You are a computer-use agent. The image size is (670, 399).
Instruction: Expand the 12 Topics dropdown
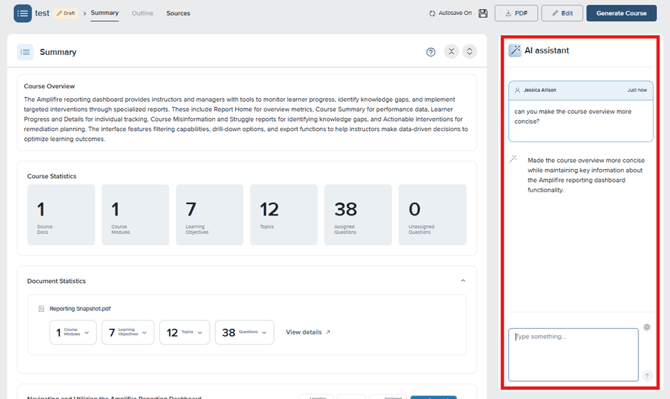point(185,332)
